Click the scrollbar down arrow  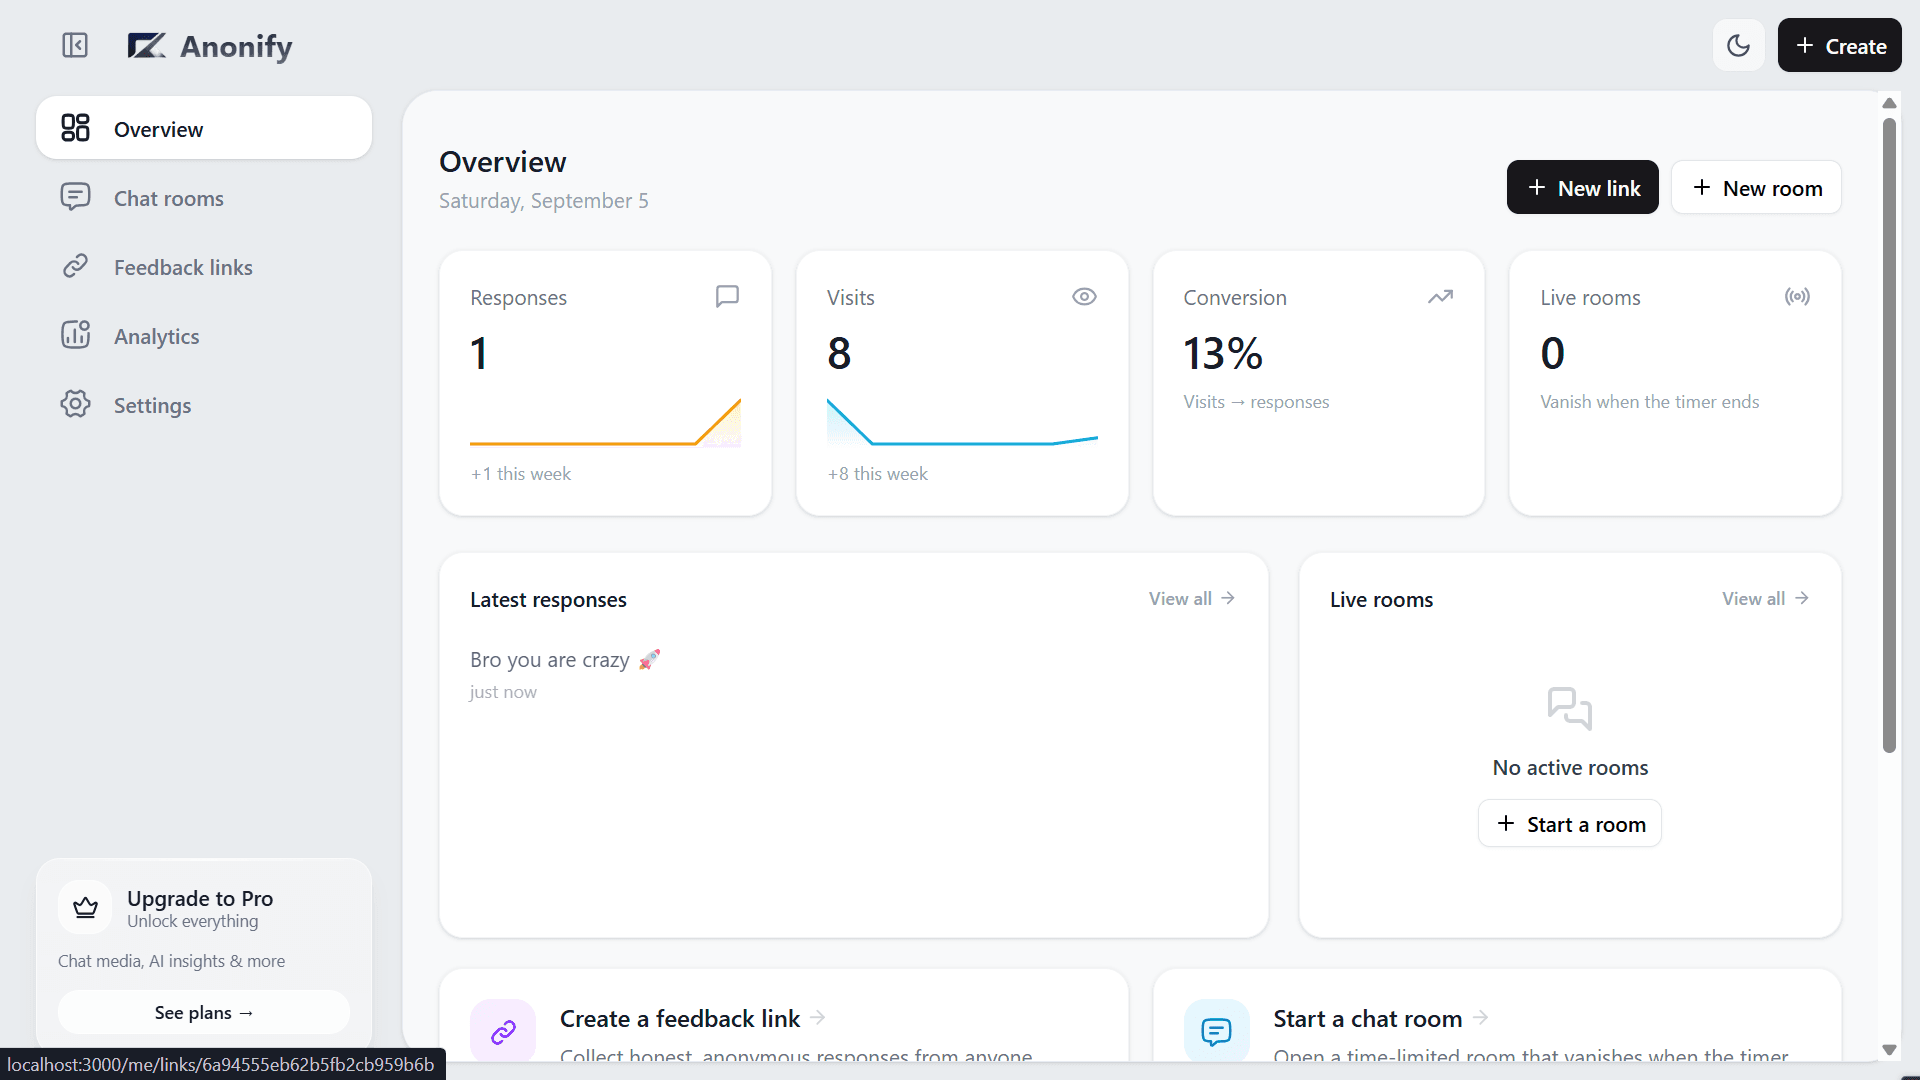pyautogui.click(x=1889, y=1049)
